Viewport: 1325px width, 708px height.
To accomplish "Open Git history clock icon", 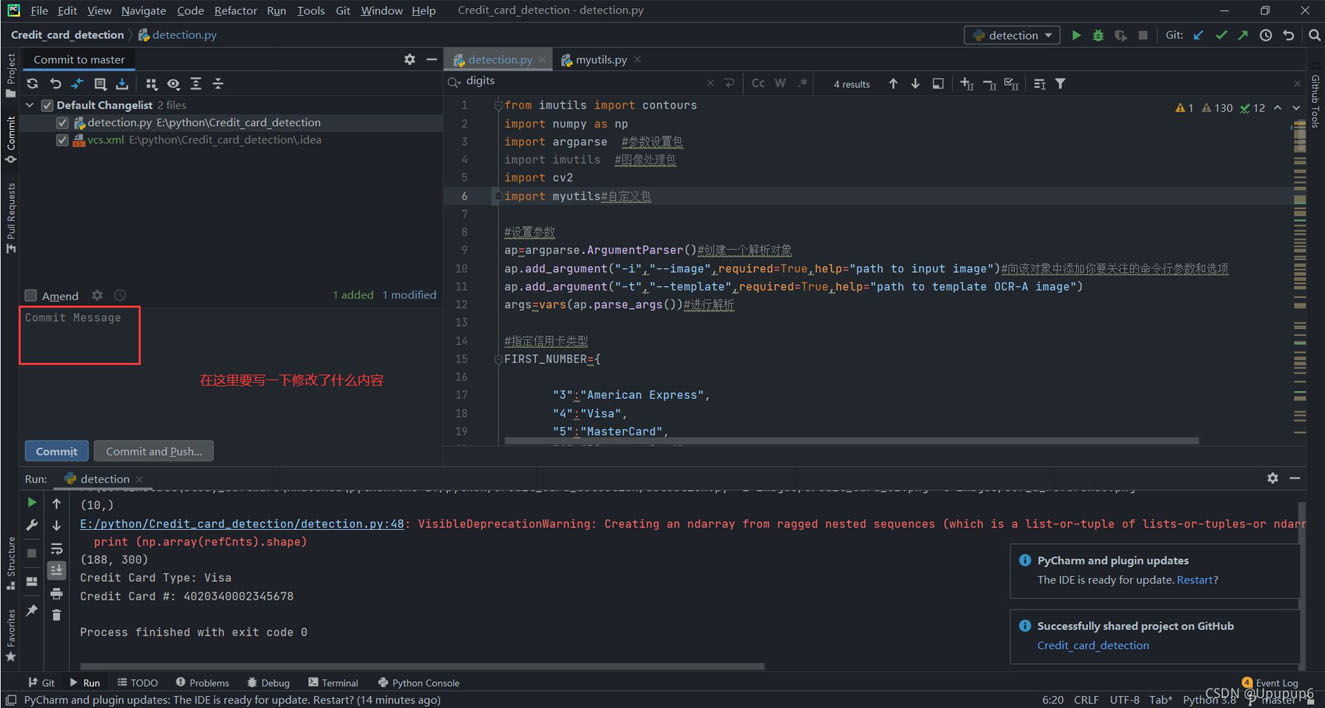I will (1266, 35).
